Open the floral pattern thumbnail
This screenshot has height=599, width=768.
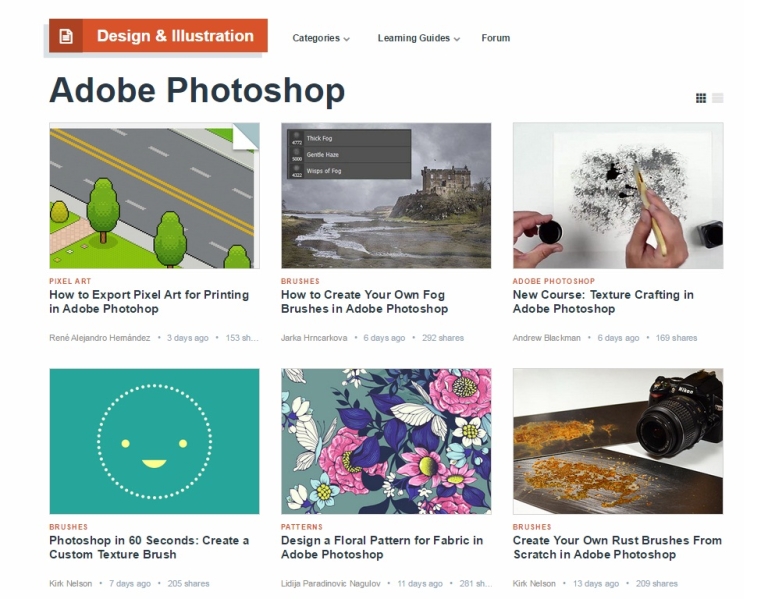click(x=386, y=441)
